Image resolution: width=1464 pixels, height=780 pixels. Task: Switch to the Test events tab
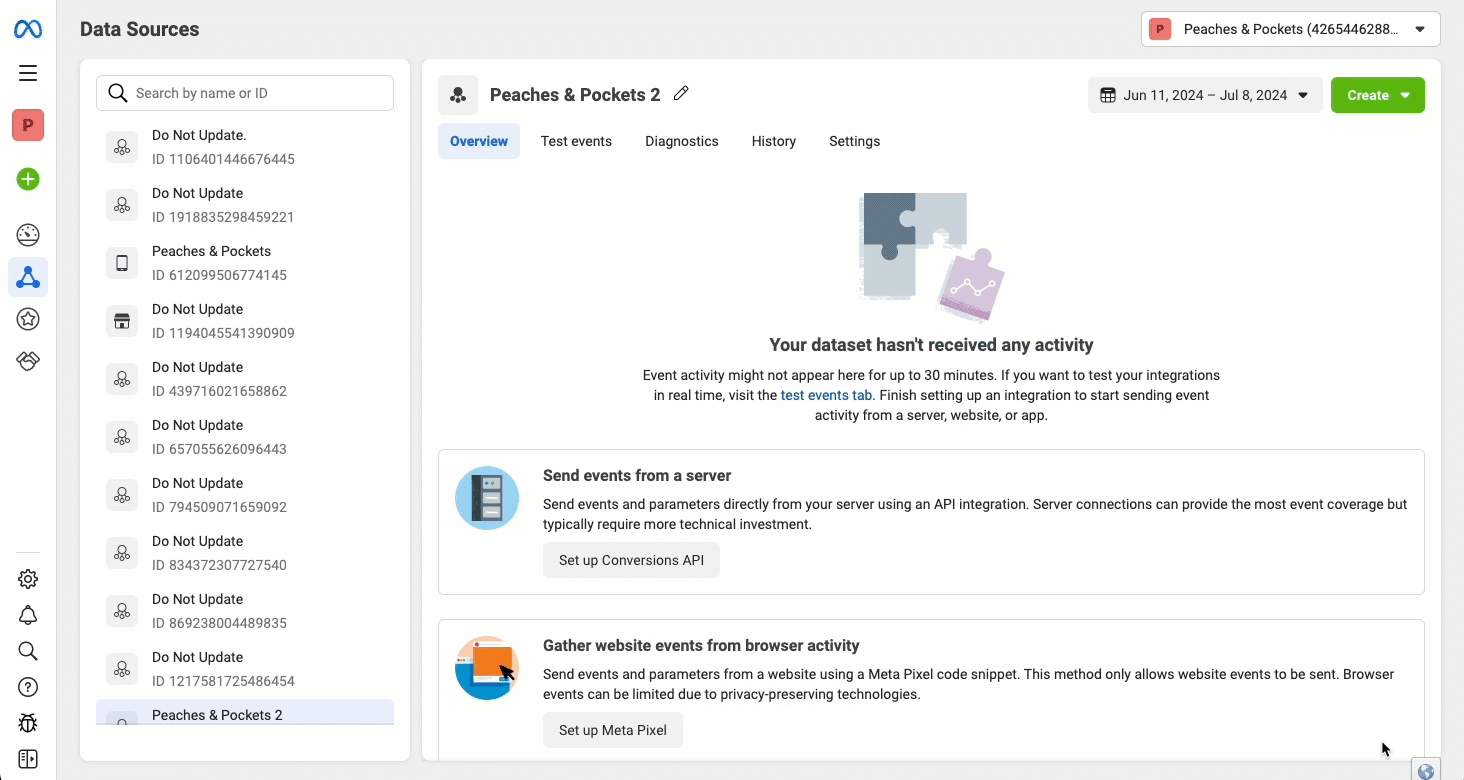(576, 141)
